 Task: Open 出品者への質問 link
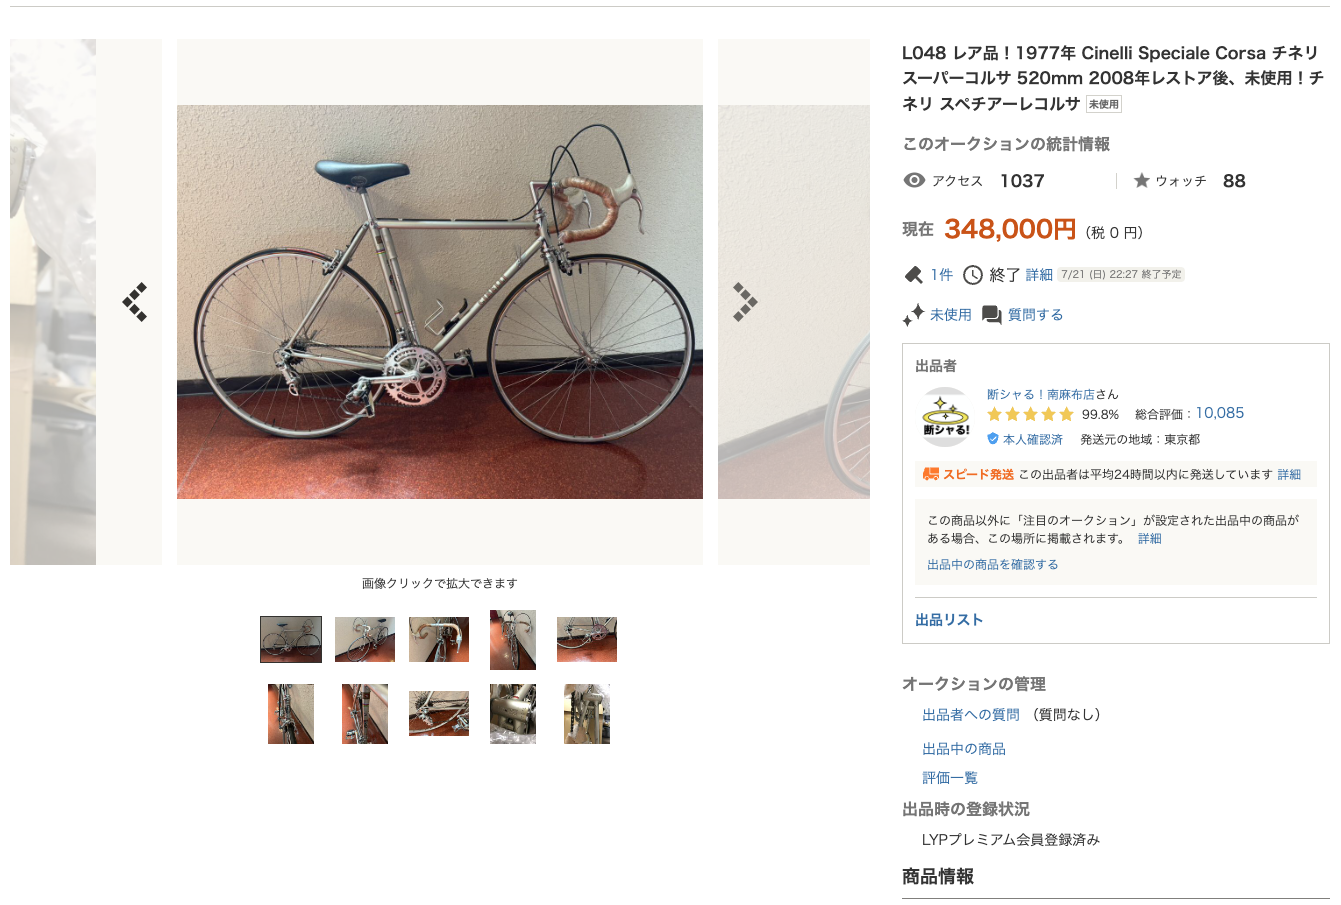971,715
